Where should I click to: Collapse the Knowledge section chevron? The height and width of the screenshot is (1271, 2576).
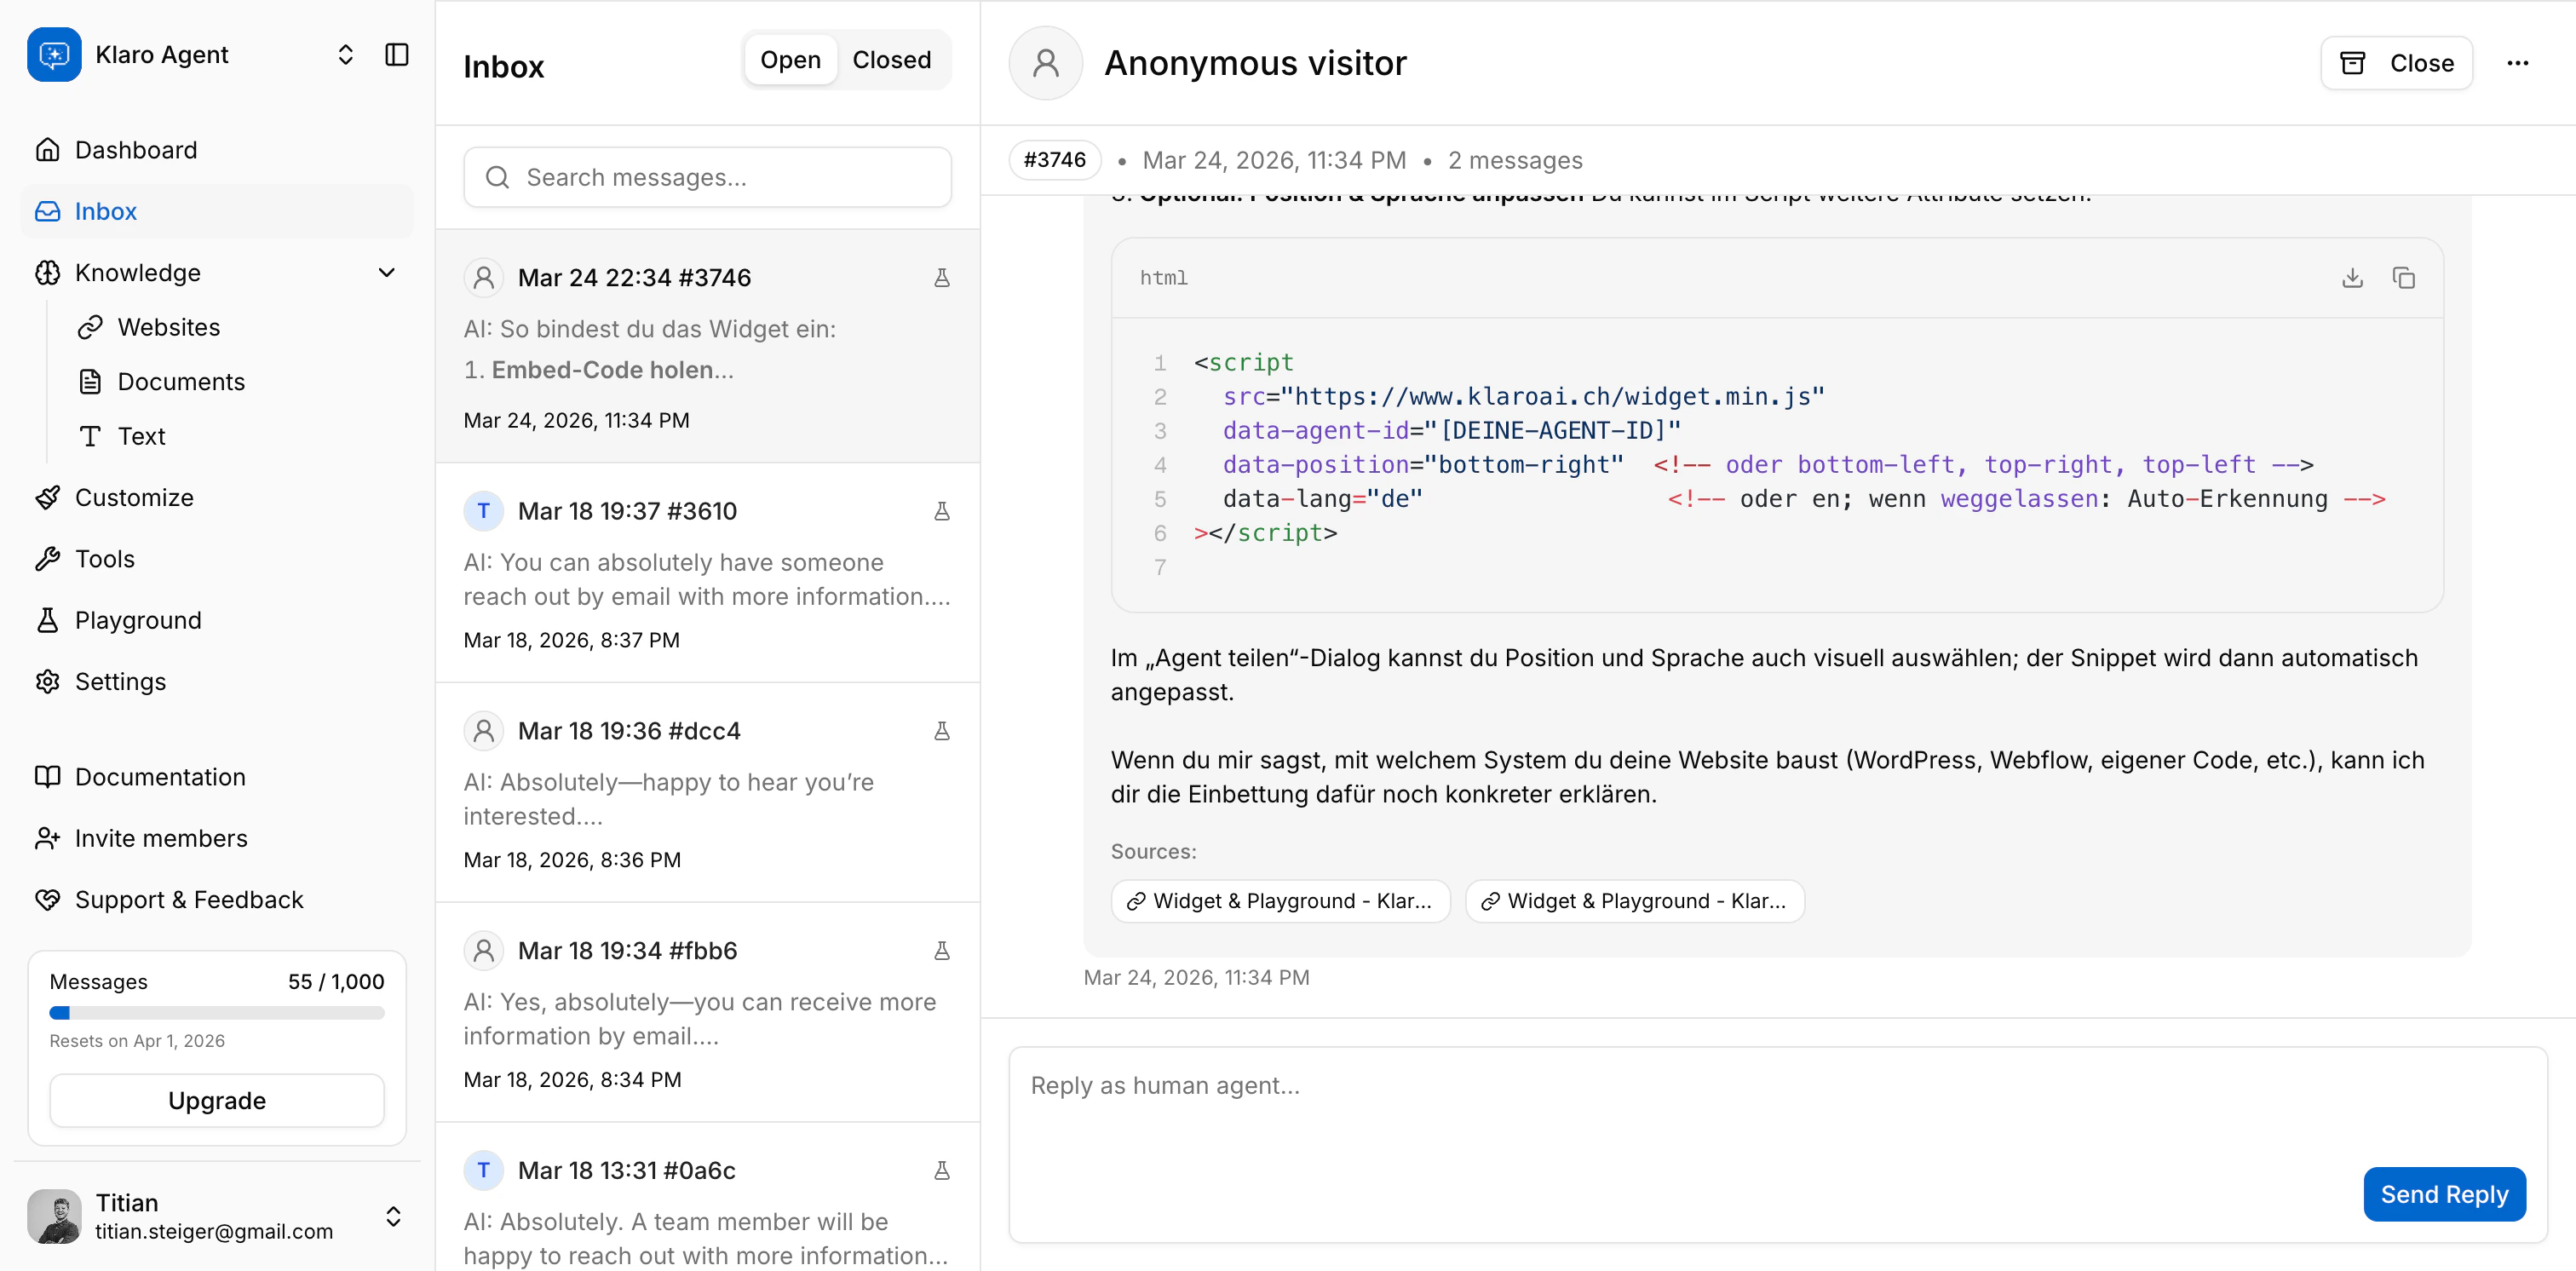click(387, 273)
